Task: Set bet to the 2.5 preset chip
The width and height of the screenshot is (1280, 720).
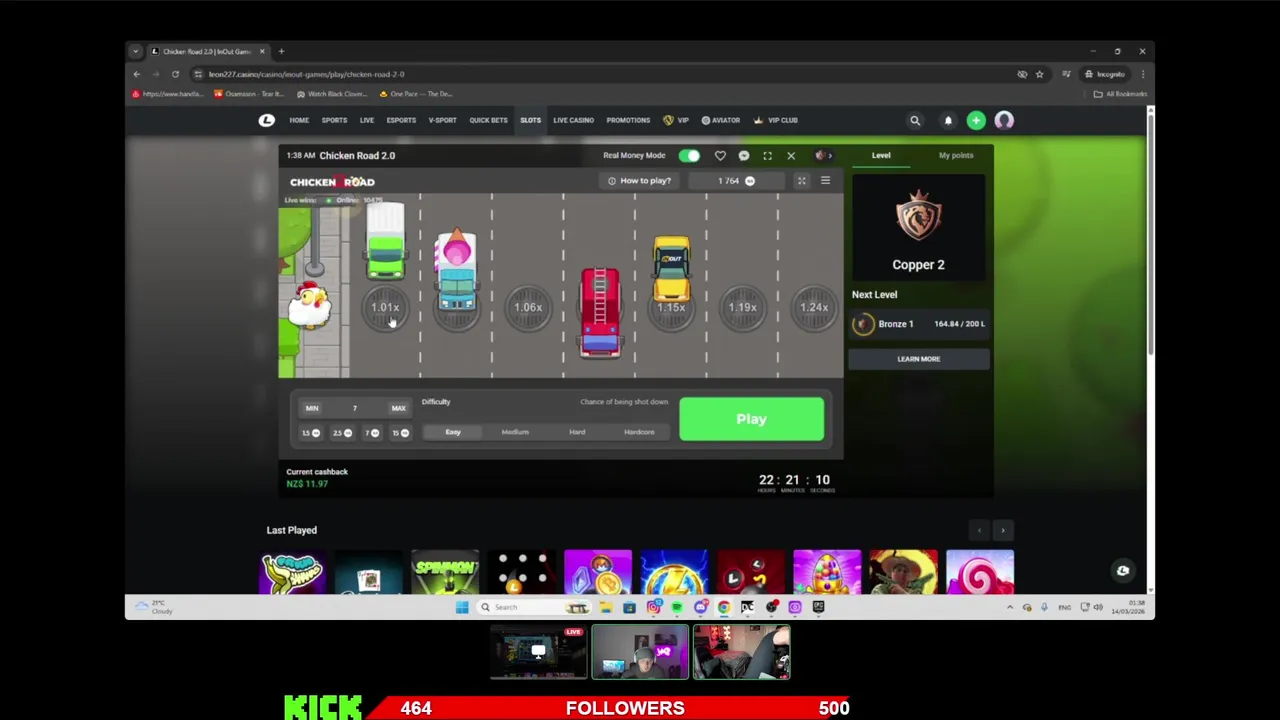Action: click(341, 433)
